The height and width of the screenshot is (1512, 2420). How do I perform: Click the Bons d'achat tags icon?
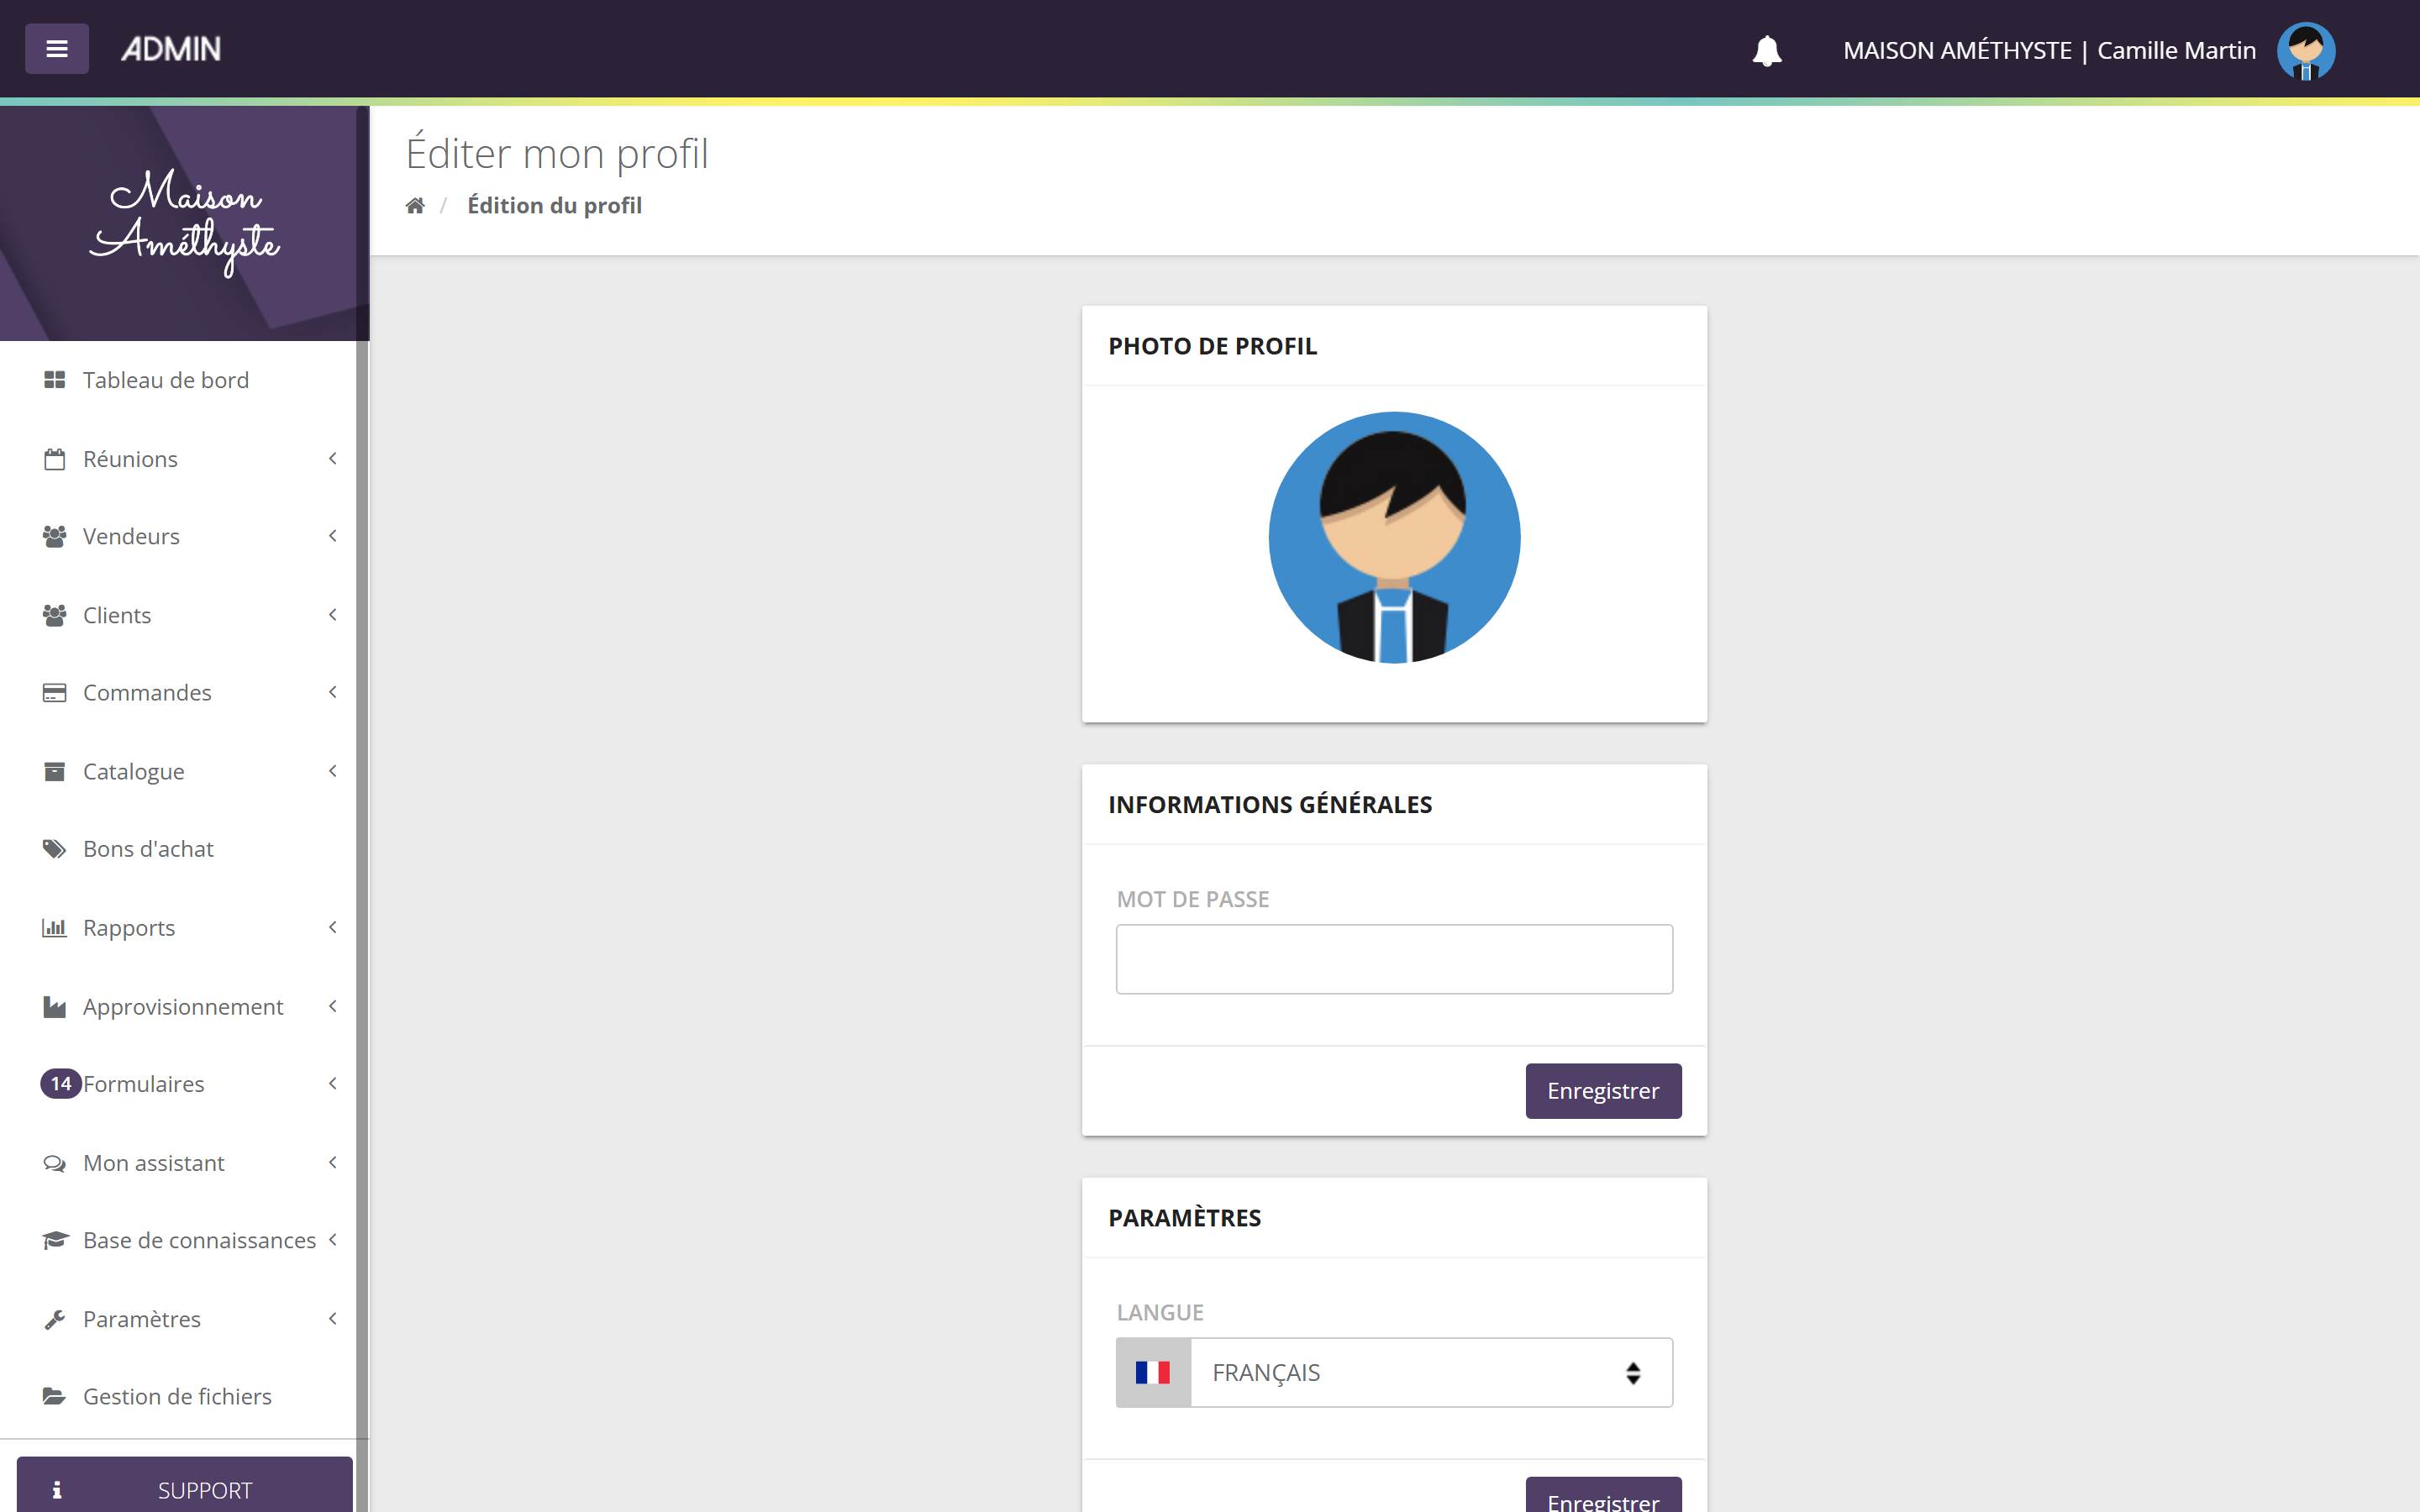coord(54,849)
